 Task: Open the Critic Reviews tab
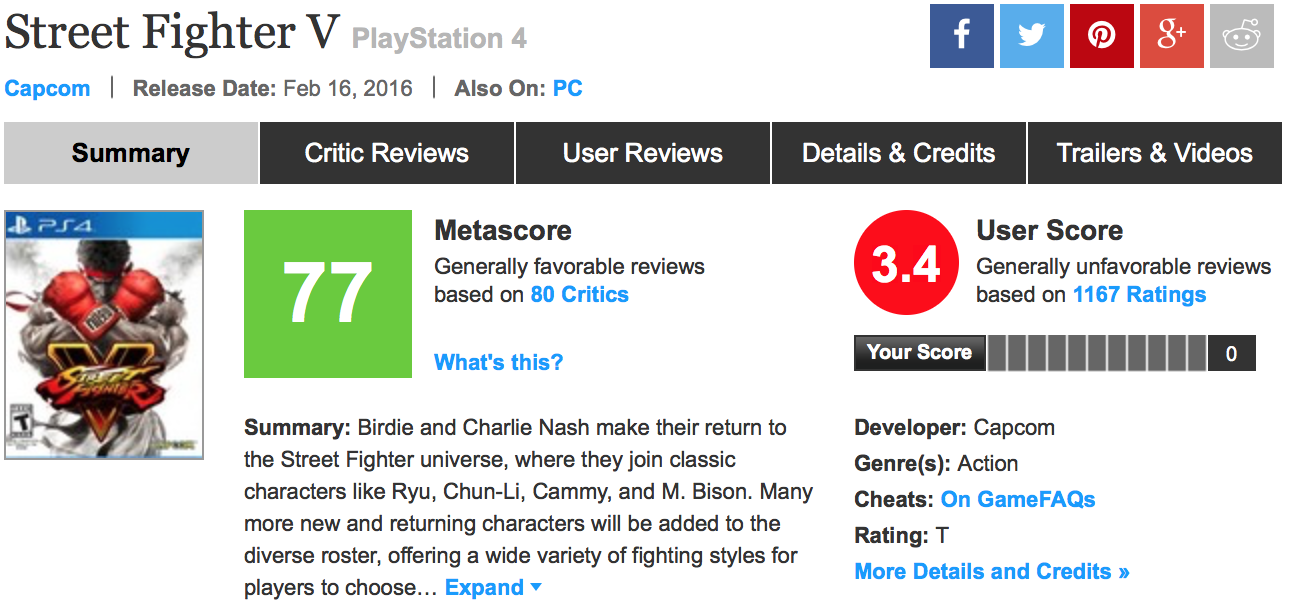coord(387,153)
